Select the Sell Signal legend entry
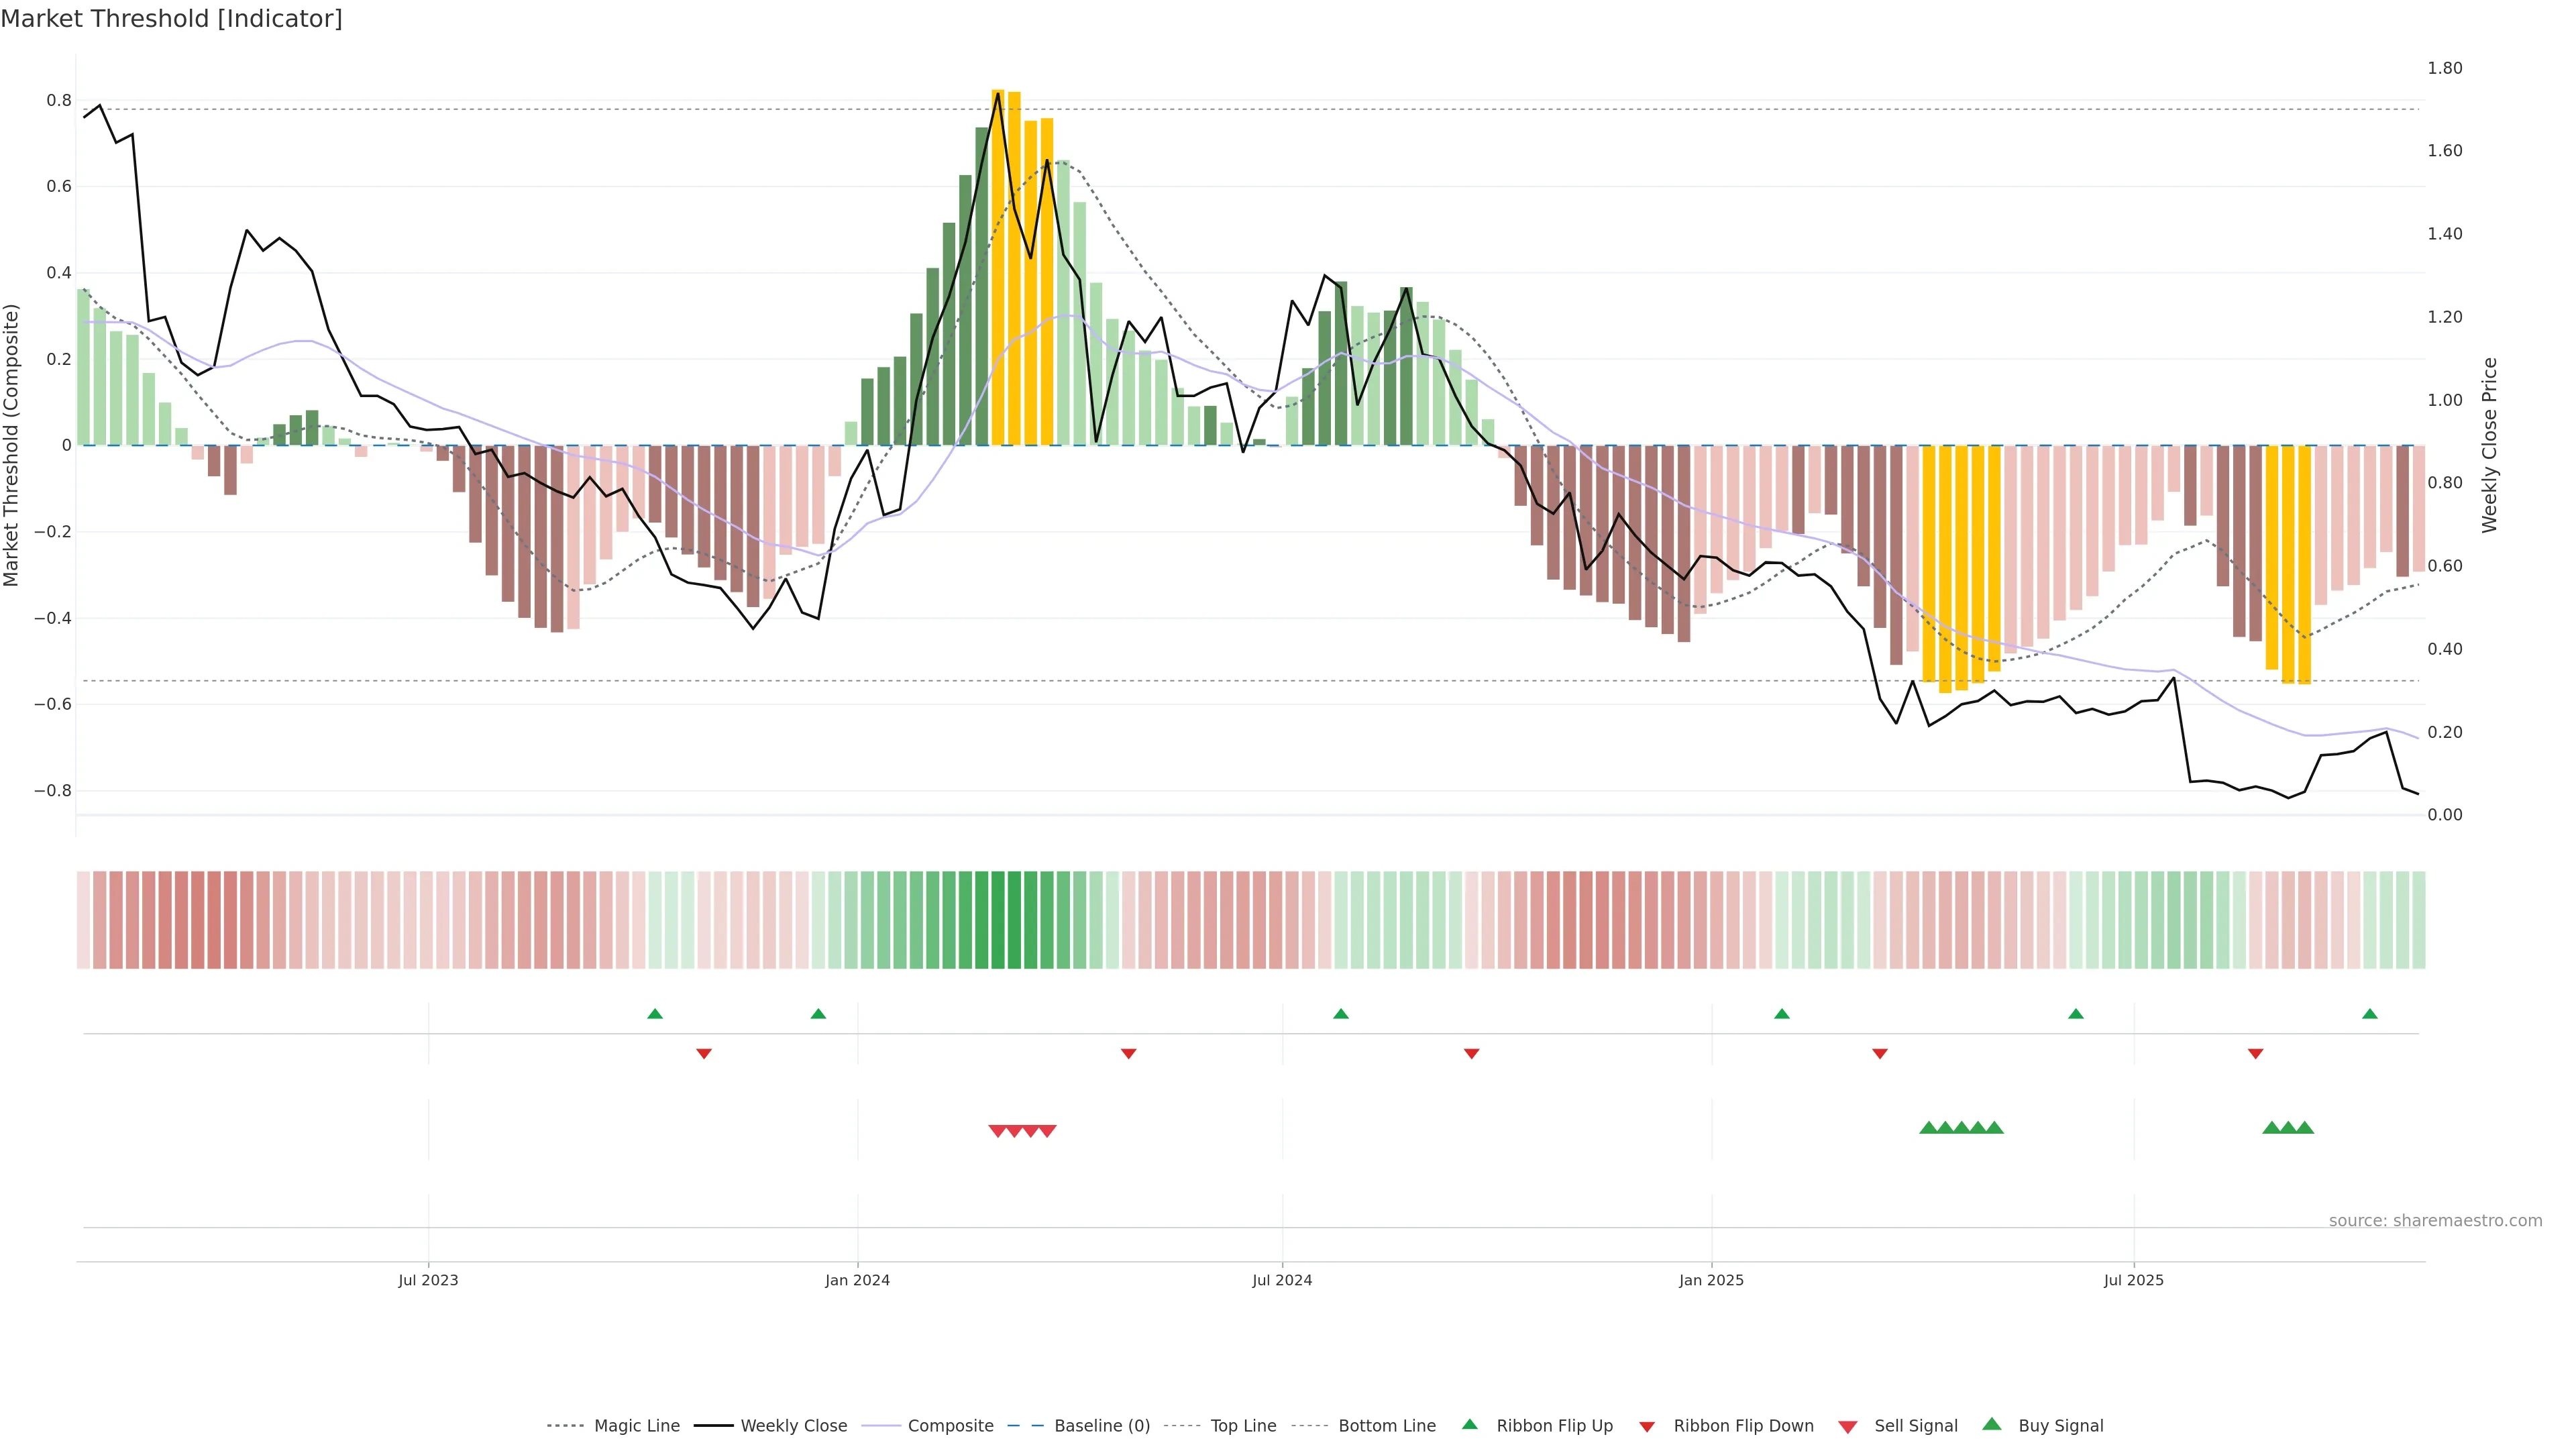This screenshot has width=2576, height=1449. click(x=1915, y=1426)
